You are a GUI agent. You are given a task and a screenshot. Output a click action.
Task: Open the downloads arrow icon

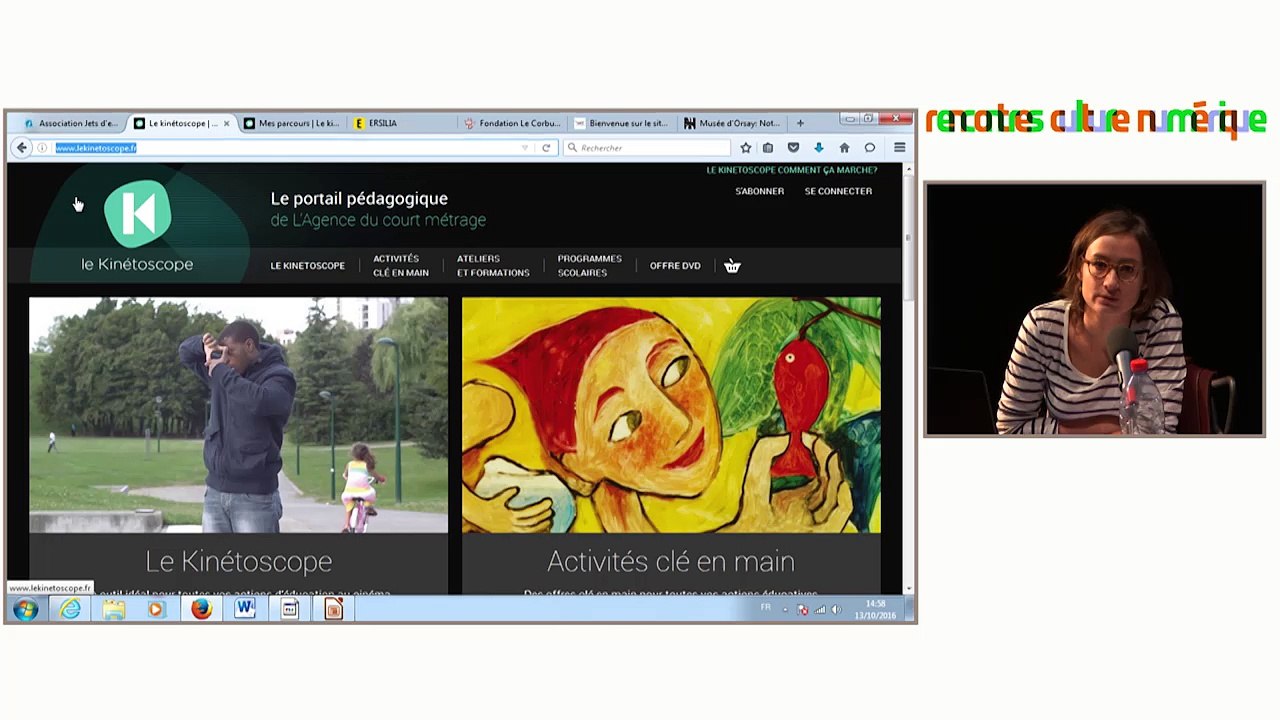[818, 148]
